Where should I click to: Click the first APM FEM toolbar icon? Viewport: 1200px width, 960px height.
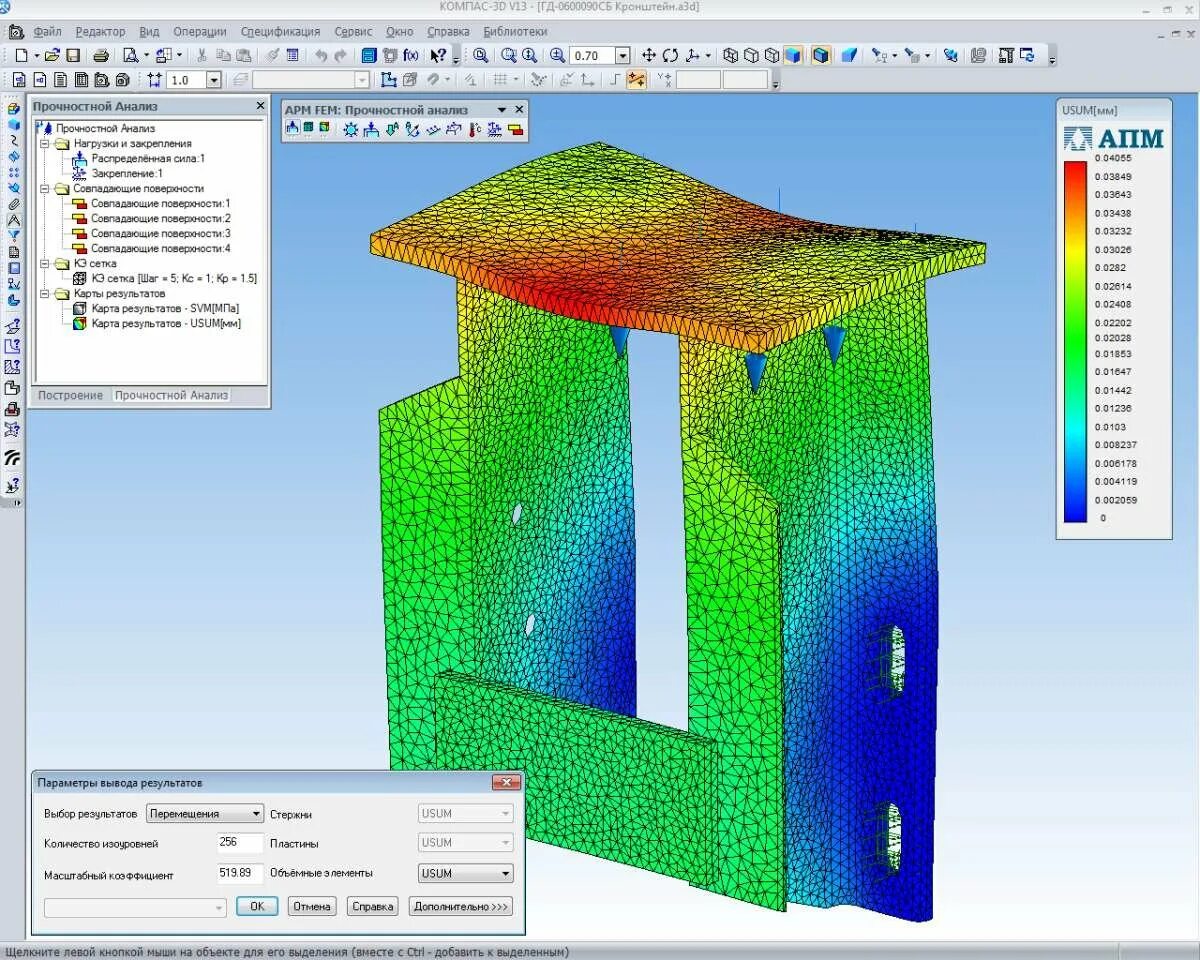[292, 127]
